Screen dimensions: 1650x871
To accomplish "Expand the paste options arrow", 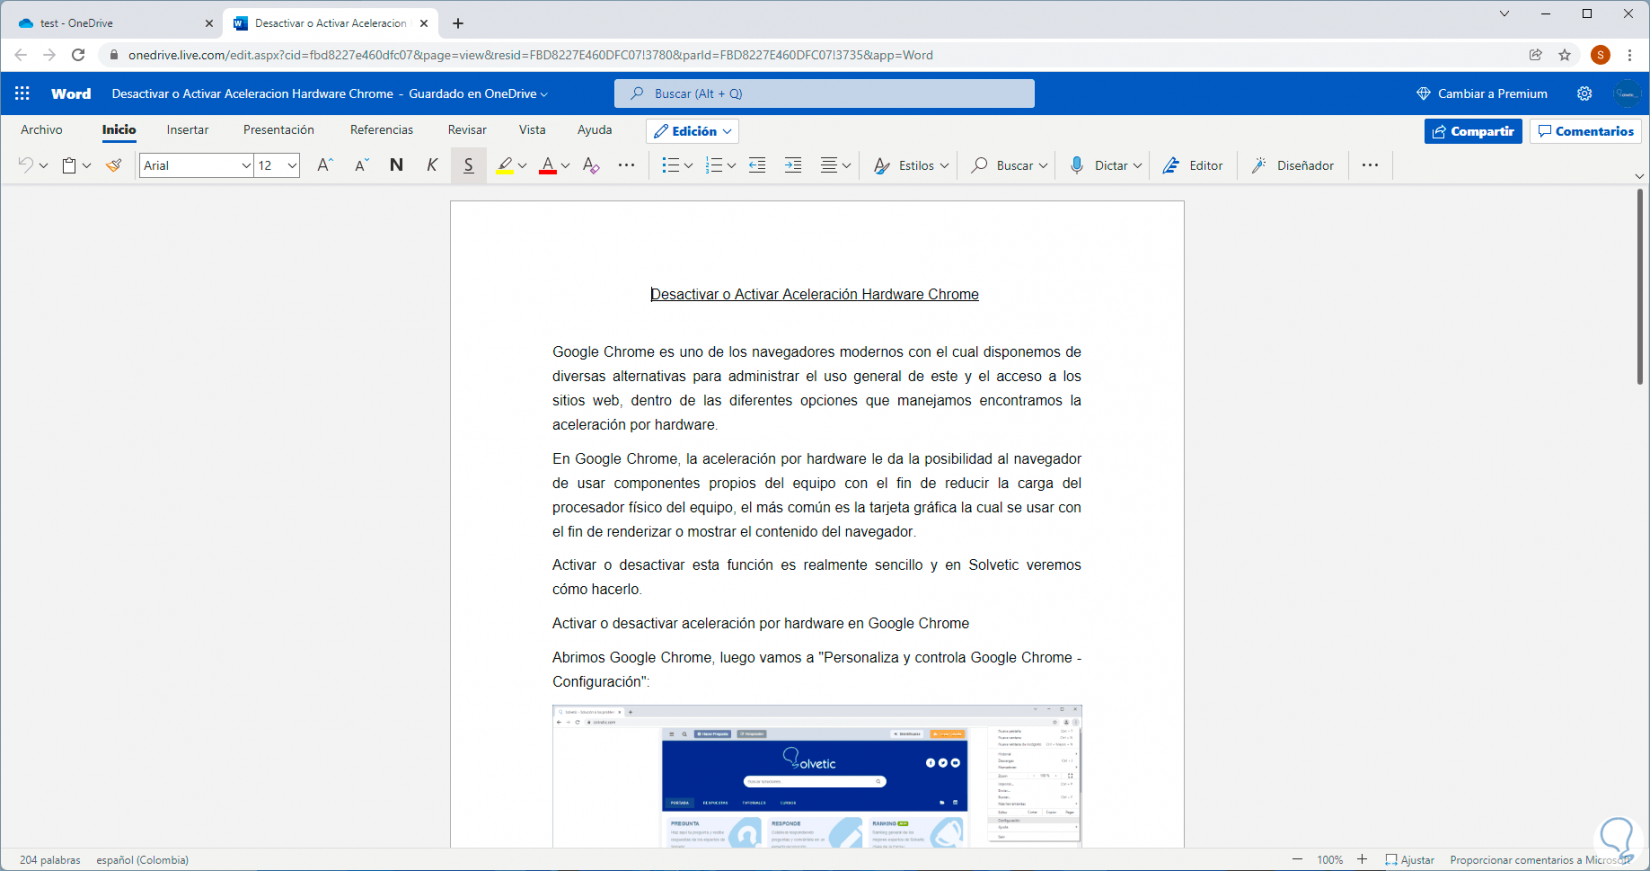I will 87,166.
